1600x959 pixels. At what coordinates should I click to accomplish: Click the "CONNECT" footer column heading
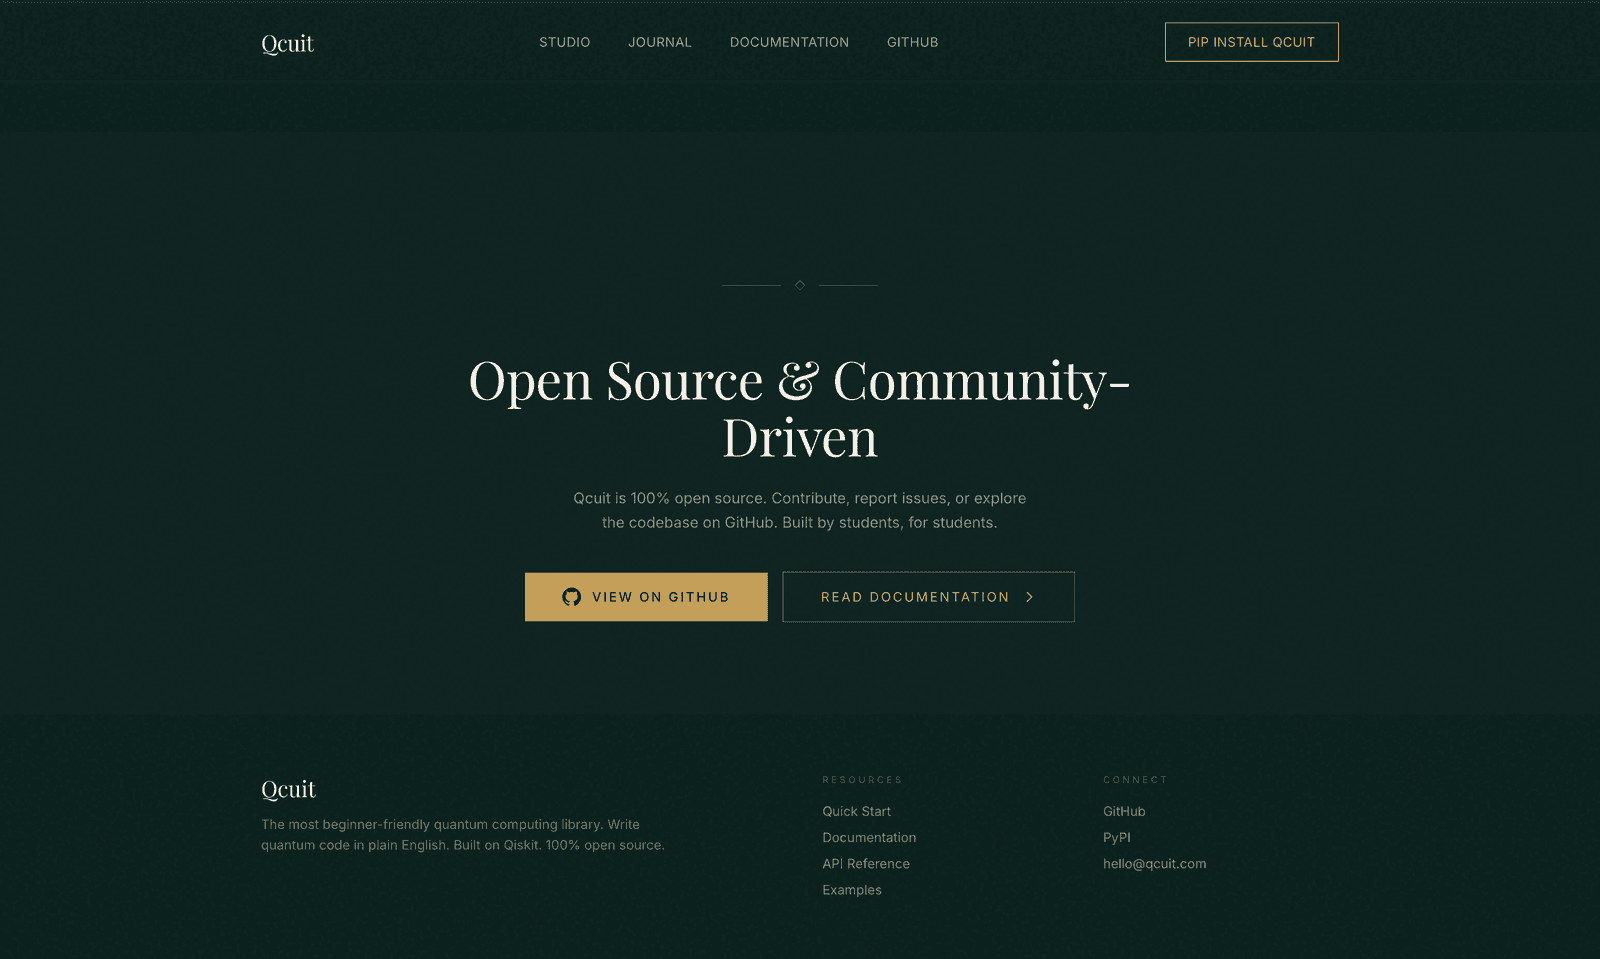(x=1135, y=780)
